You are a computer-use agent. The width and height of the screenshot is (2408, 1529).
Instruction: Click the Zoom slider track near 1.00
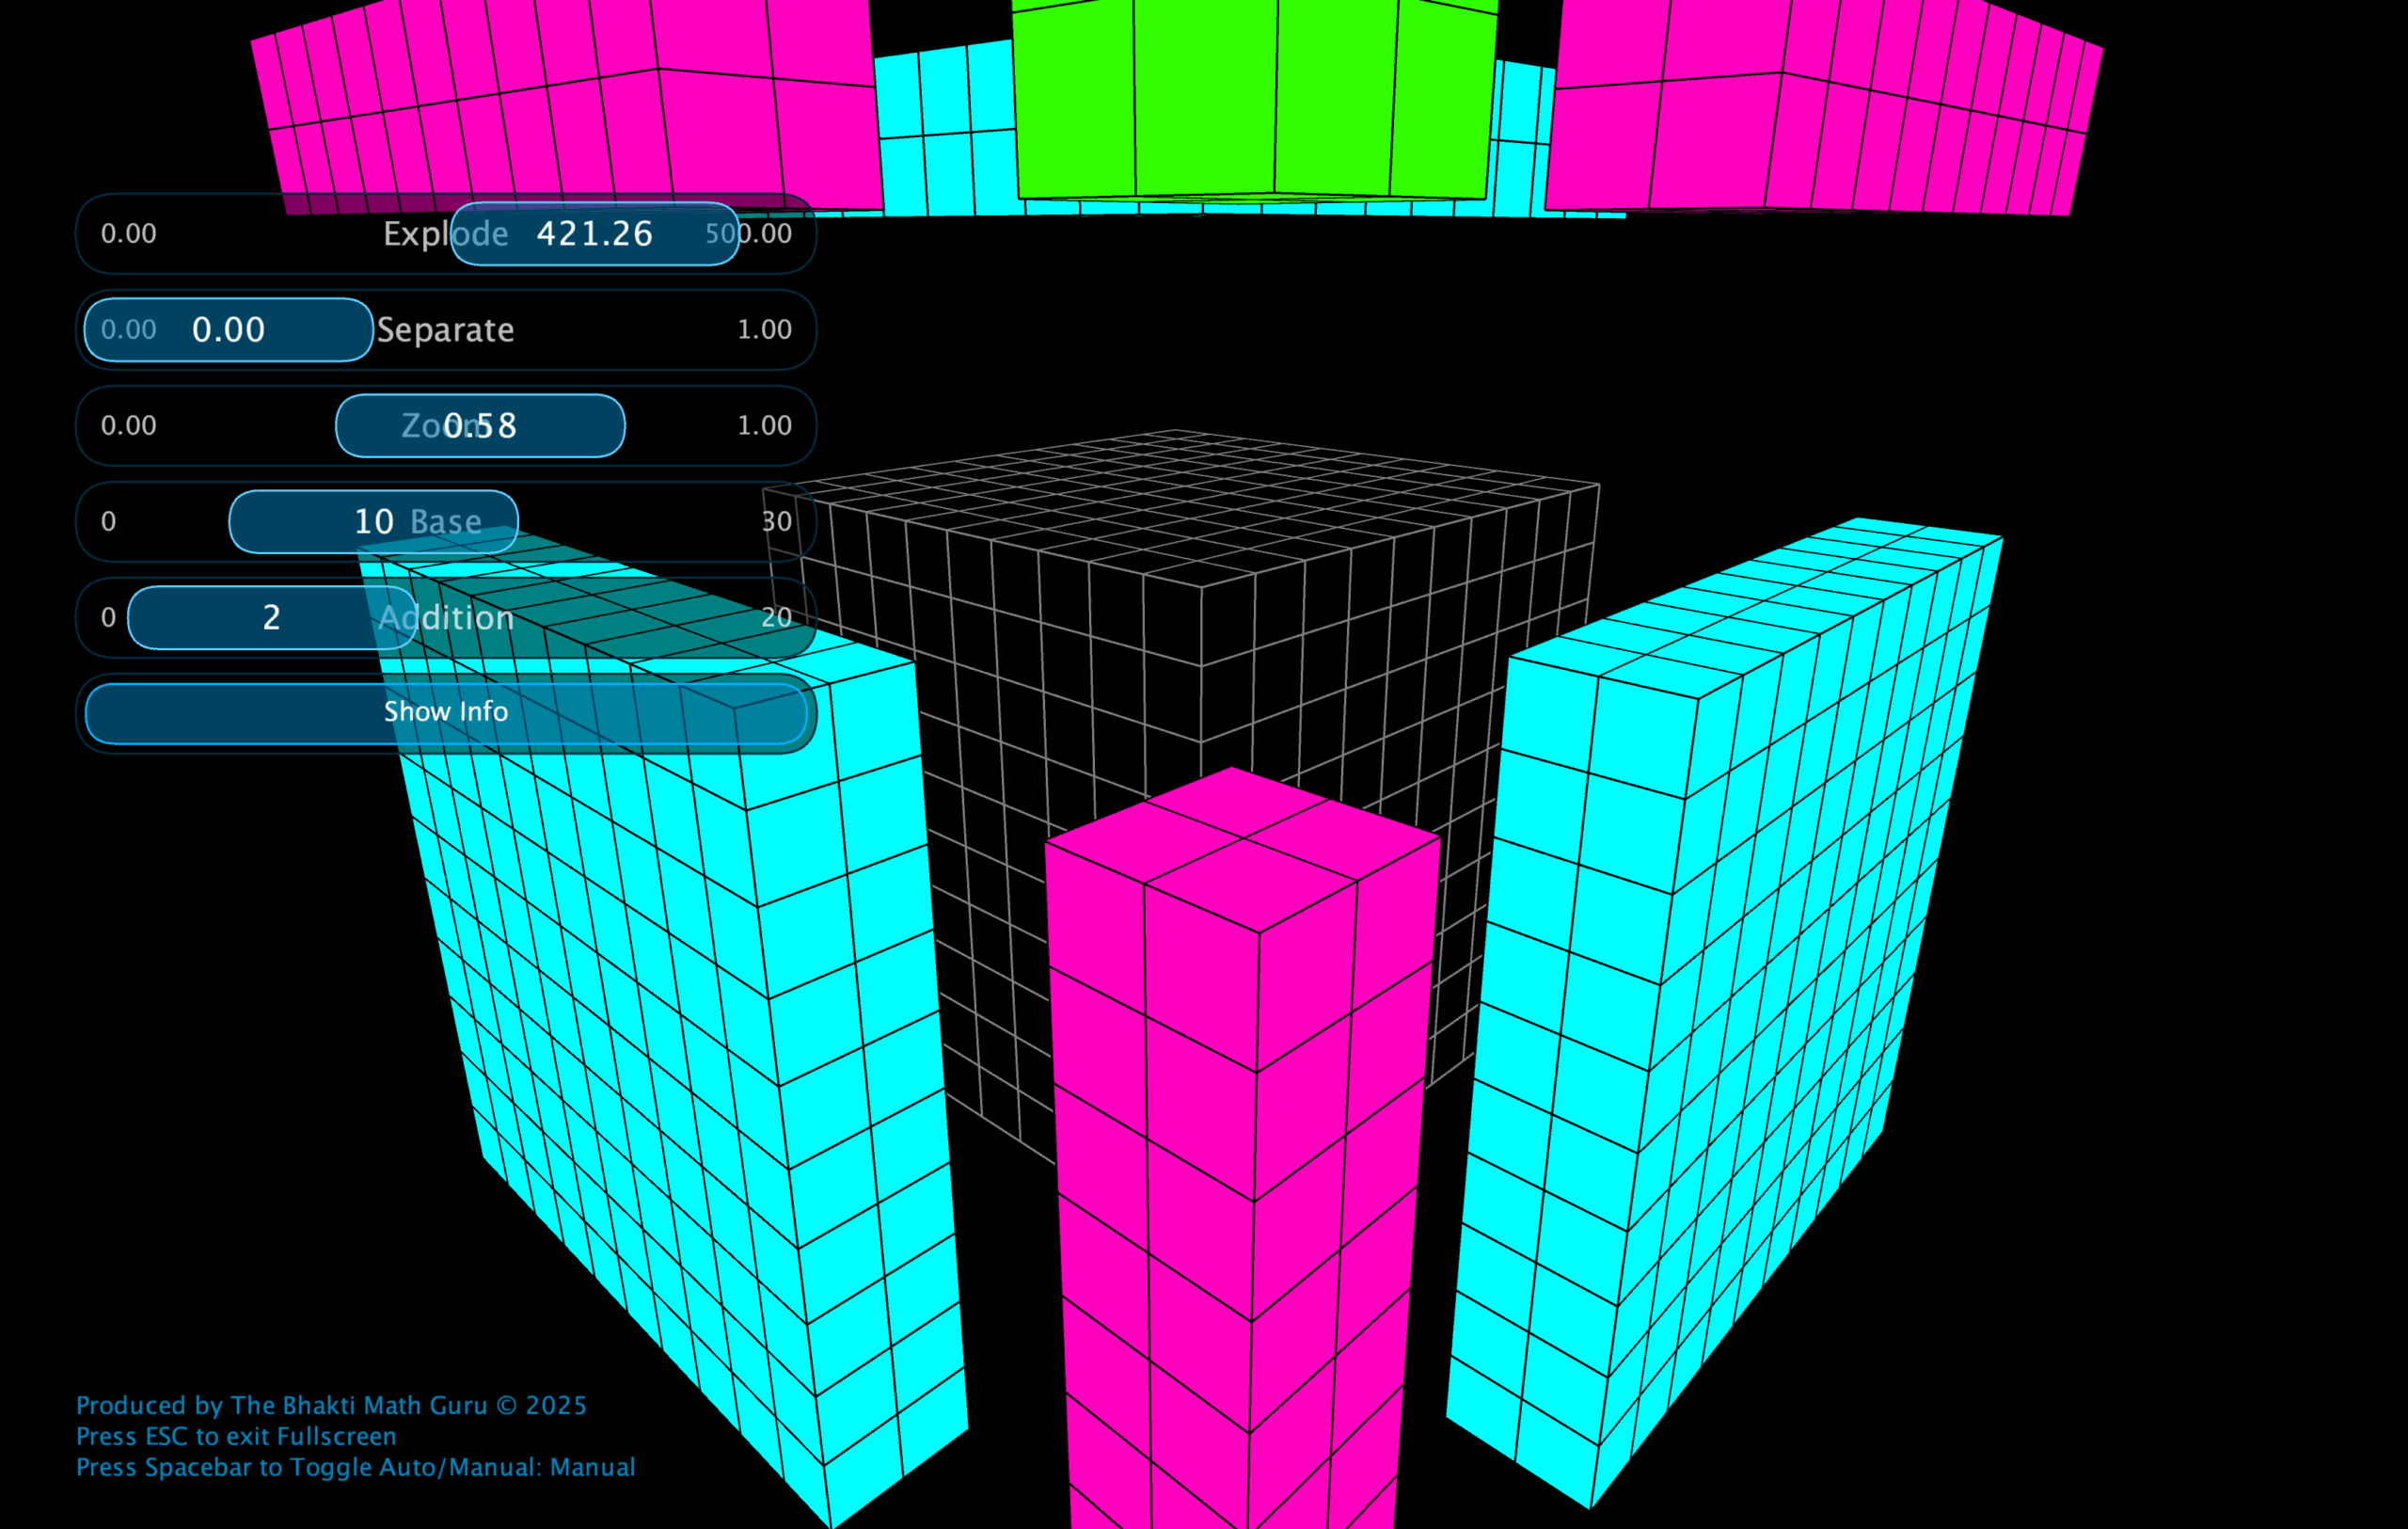click(764, 425)
